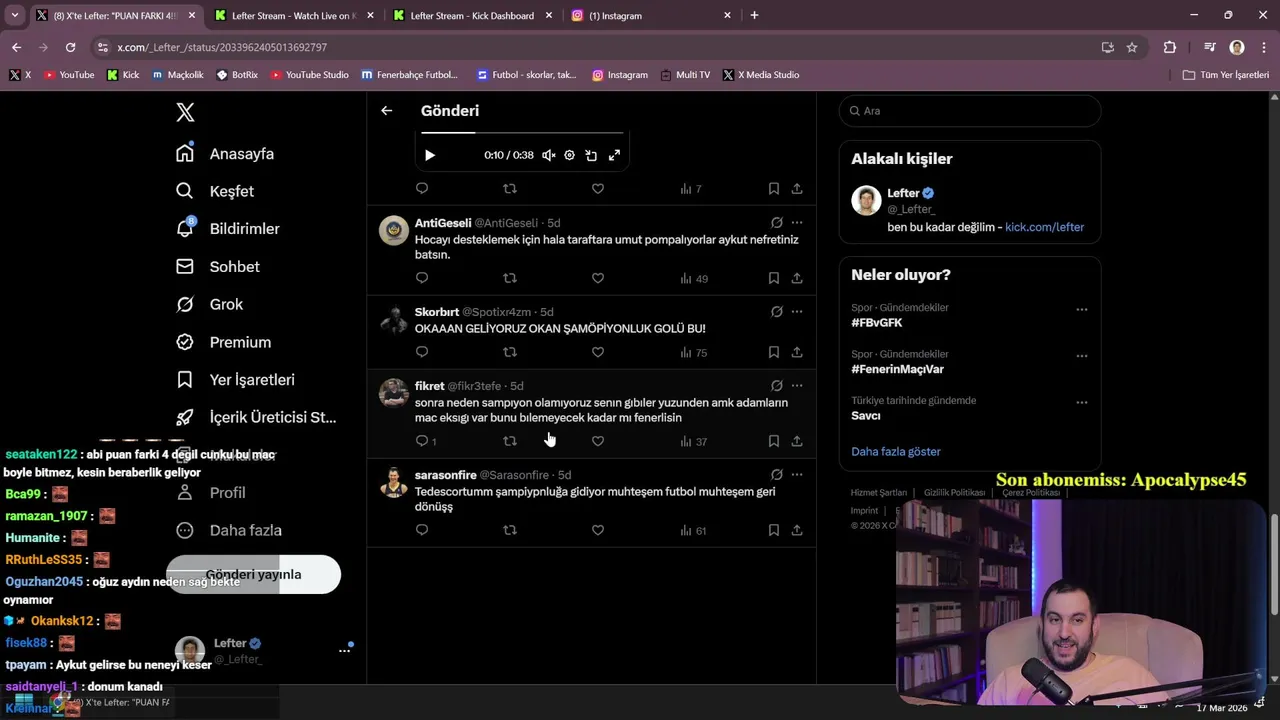The image size is (1280, 720).
Task: Click Daha fazla göster link
Action: (x=896, y=452)
